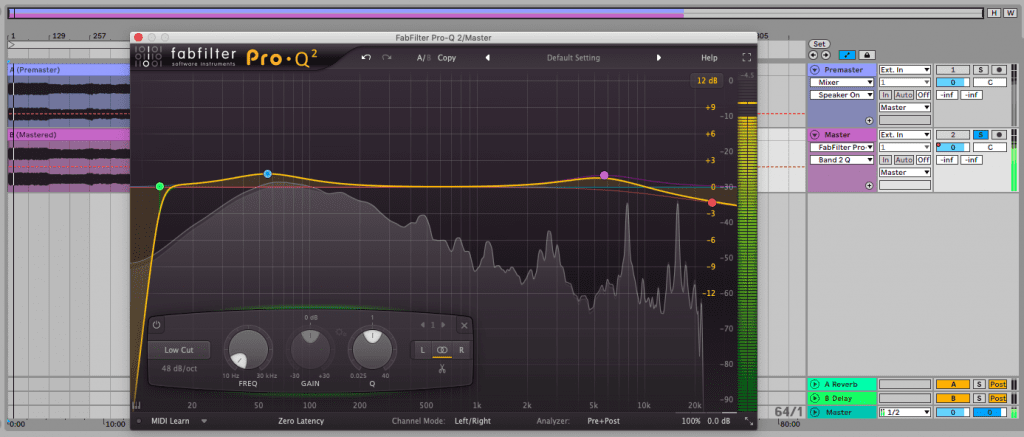Click the undo arrow in Pro-Q header
This screenshot has height=437, width=1024.
366,58
